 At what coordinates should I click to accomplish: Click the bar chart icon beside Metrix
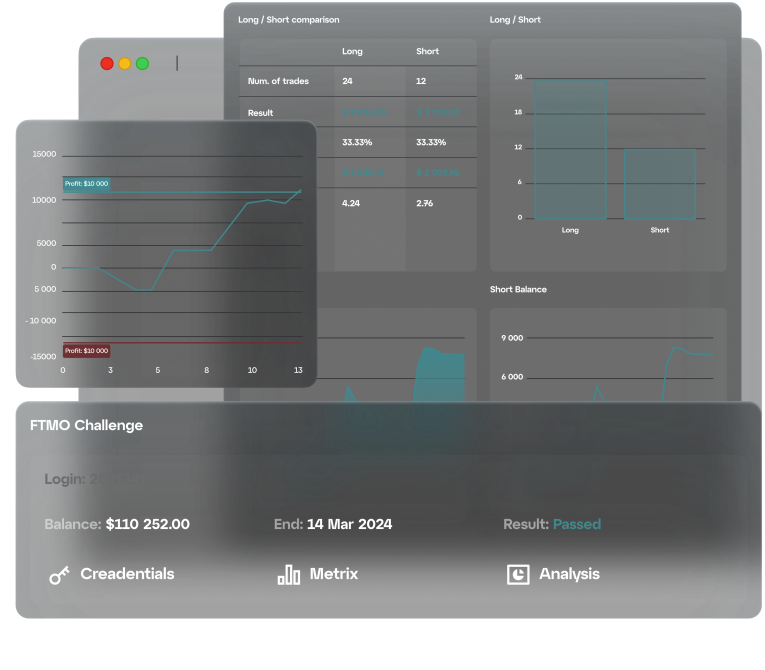(288, 575)
